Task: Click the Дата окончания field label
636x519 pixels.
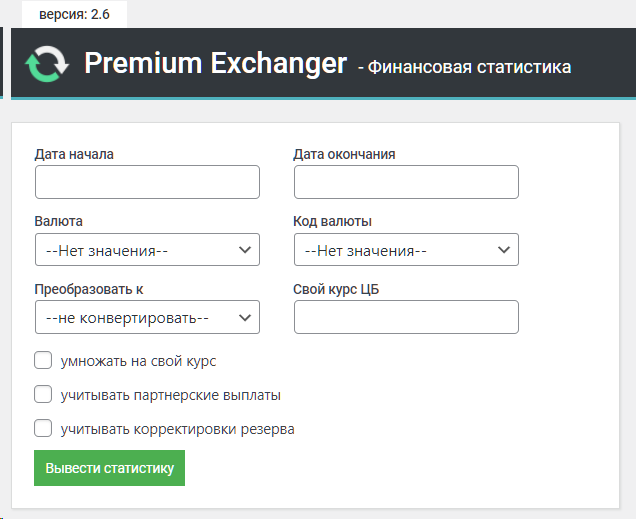Action: coord(344,154)
